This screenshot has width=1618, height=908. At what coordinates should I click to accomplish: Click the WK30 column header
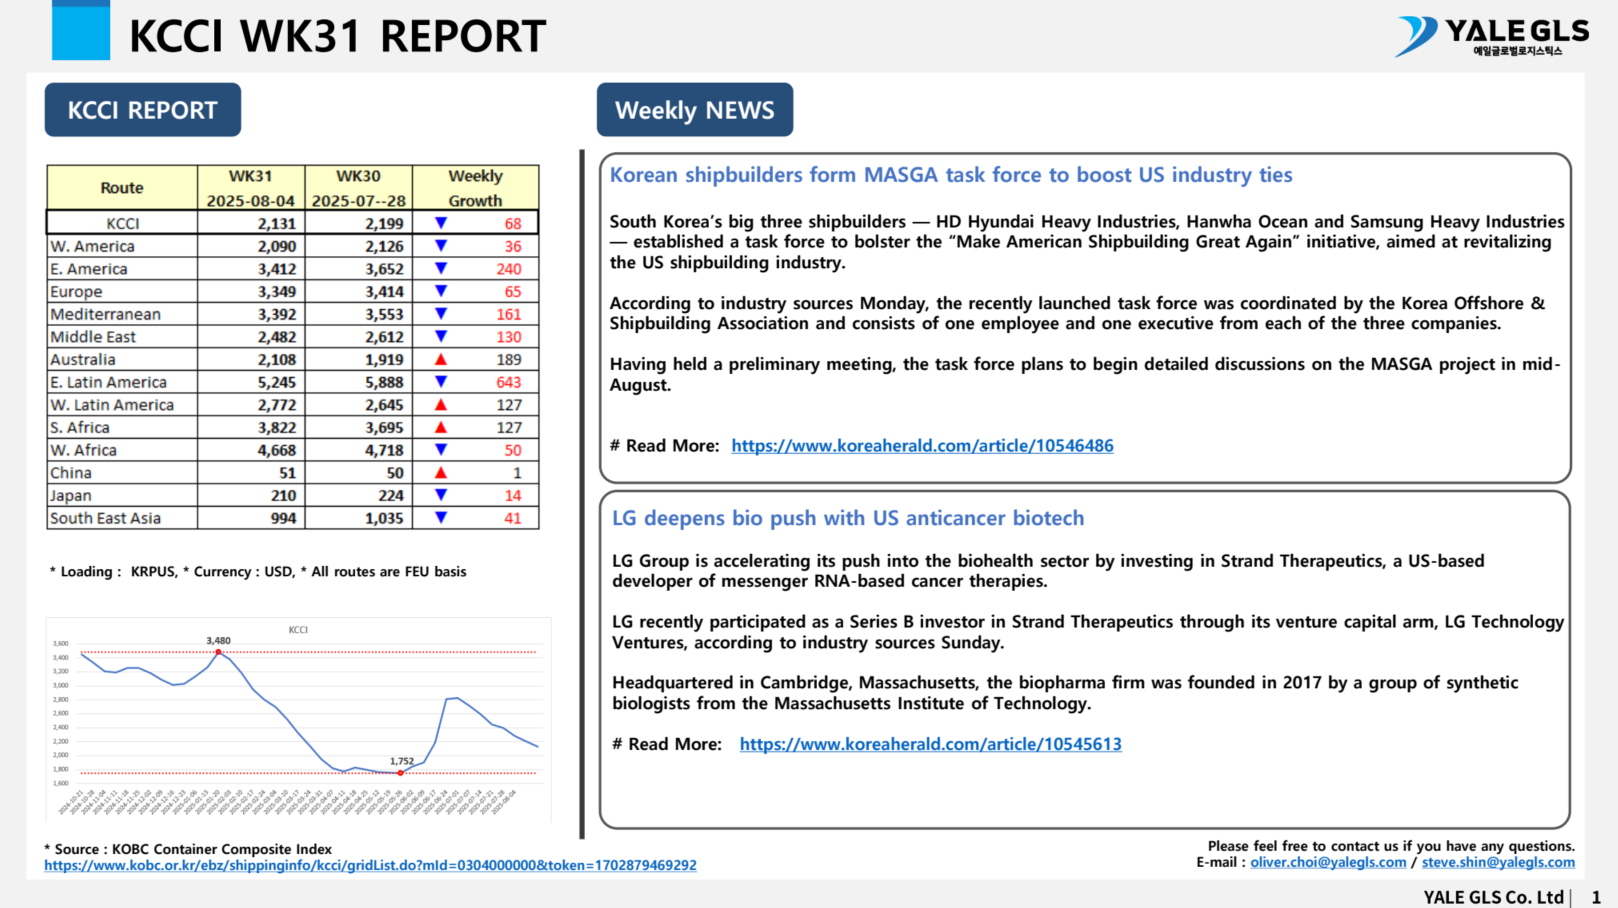click(x=358, y=188)
